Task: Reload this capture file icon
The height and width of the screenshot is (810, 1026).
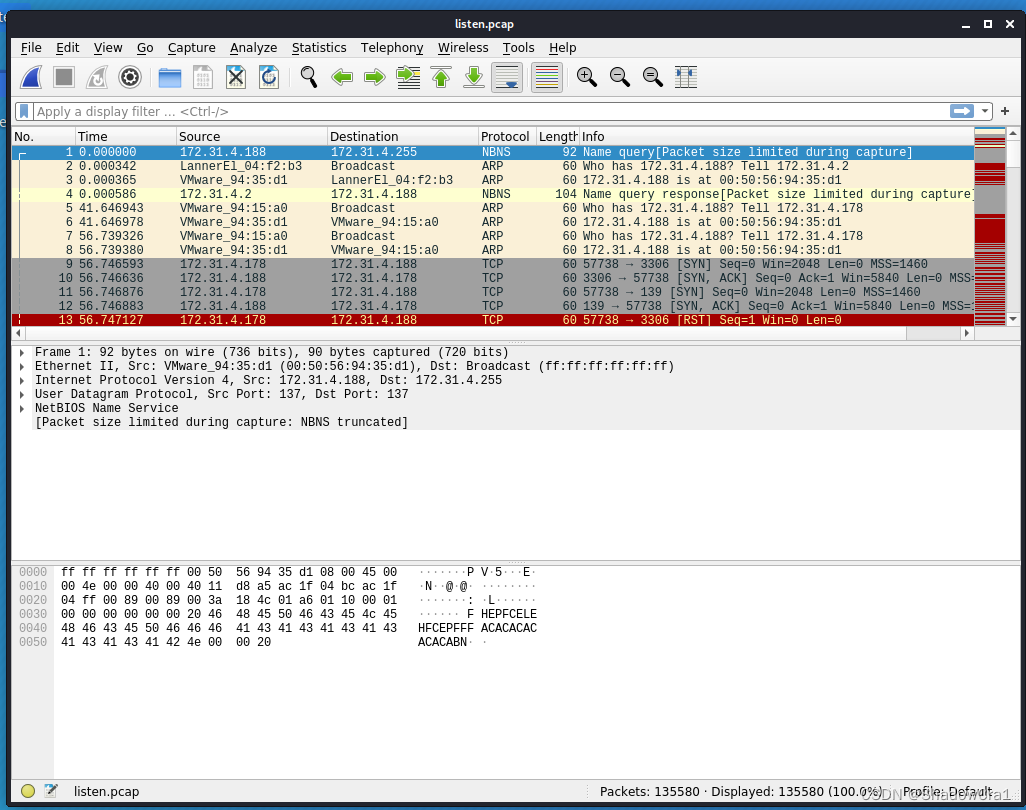Action: coord(268,77)
